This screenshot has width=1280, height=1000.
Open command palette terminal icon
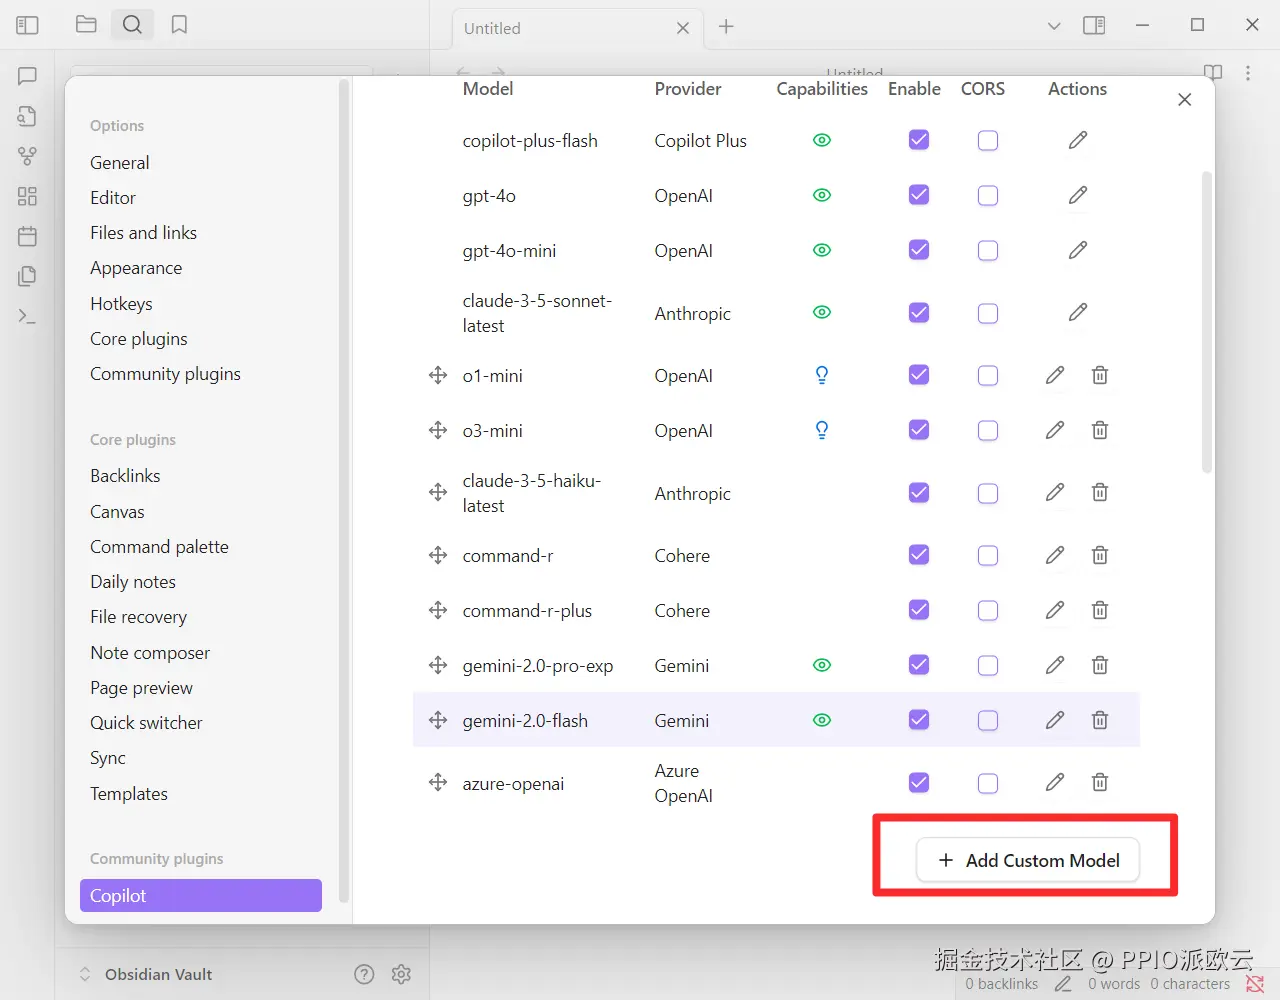[x=27, y=317]
